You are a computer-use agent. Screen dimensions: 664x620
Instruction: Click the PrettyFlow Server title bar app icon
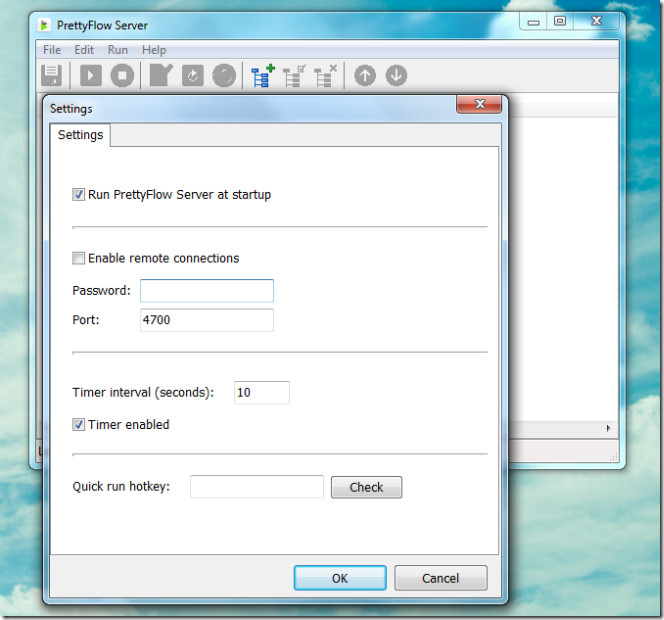coord(44,25)
